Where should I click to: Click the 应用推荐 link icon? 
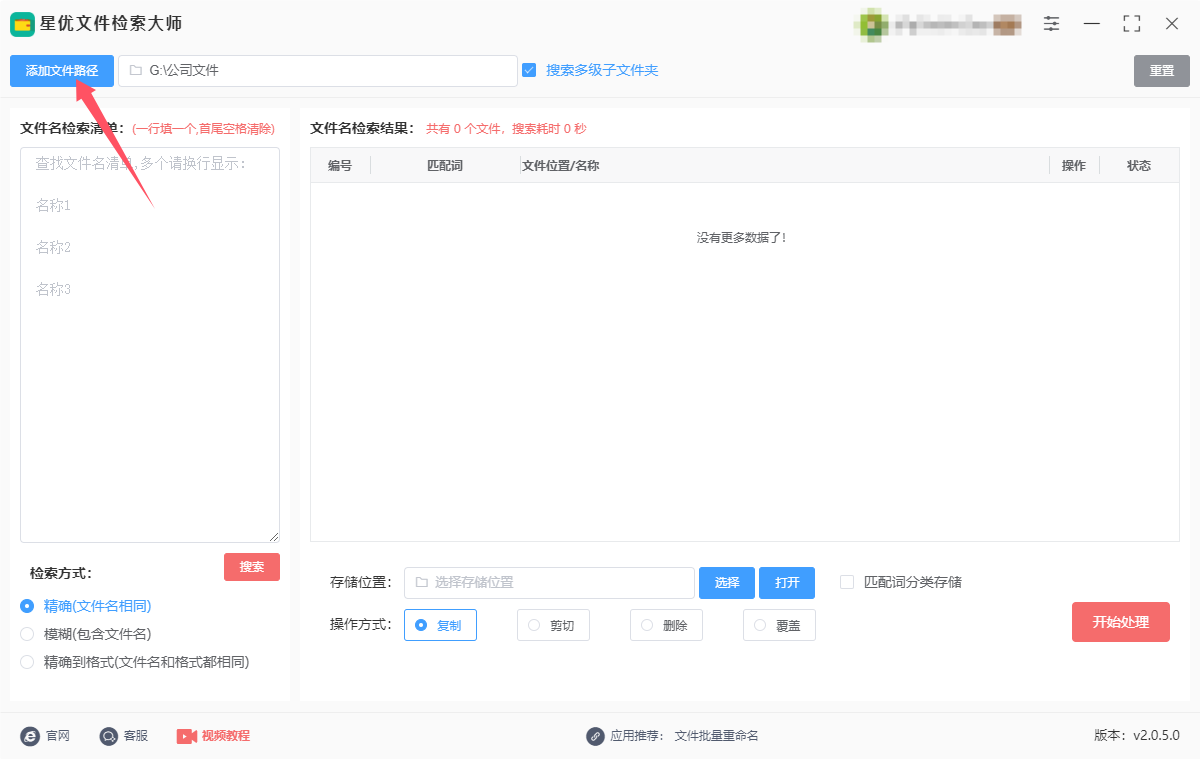click(x=595, y=736)
